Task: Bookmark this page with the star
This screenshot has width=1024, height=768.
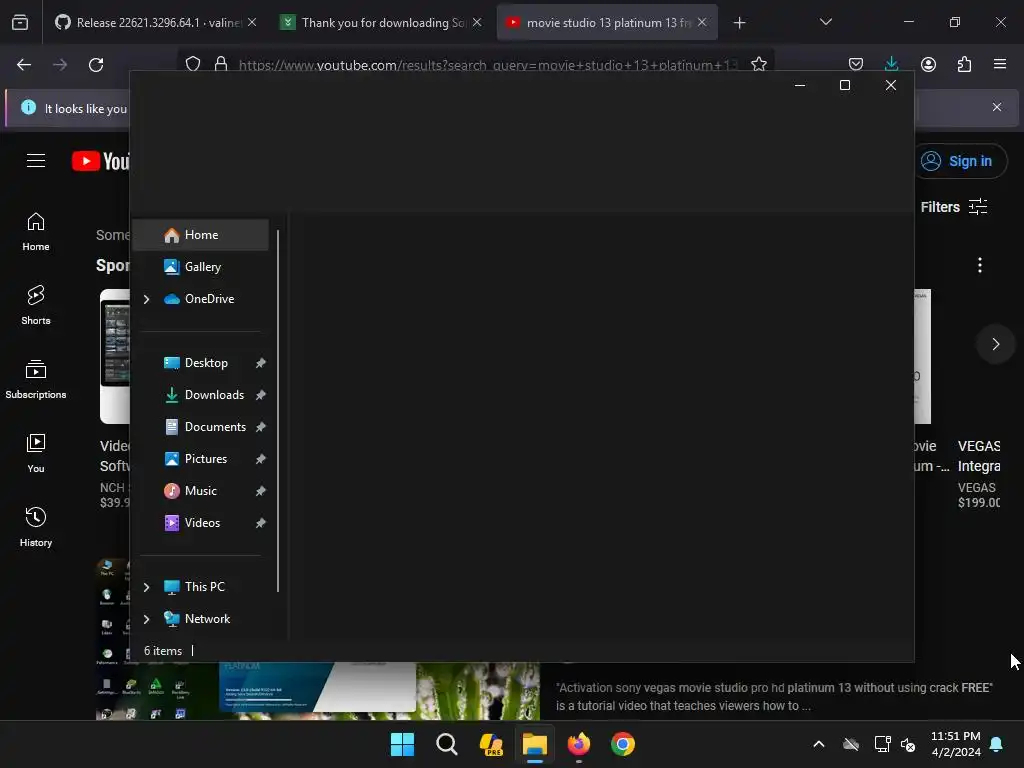Action: tap(759, 64)
